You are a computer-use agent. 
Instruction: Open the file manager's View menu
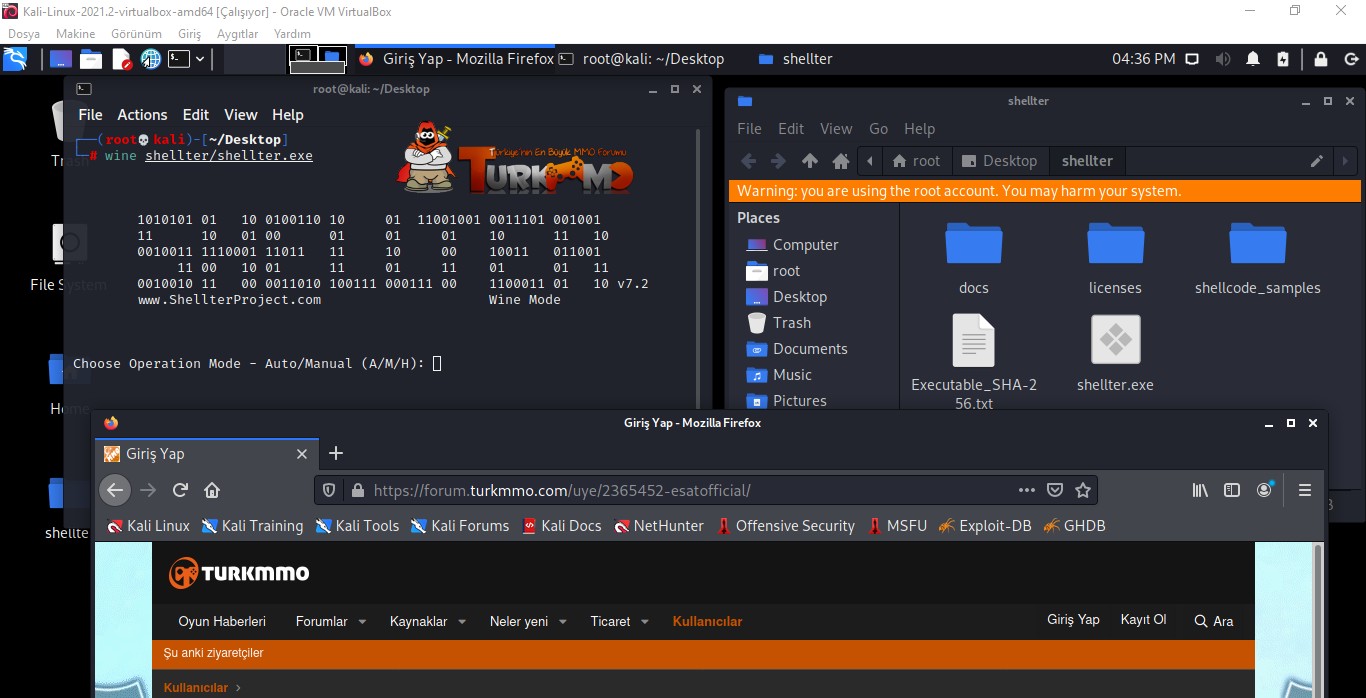point(836,129)
